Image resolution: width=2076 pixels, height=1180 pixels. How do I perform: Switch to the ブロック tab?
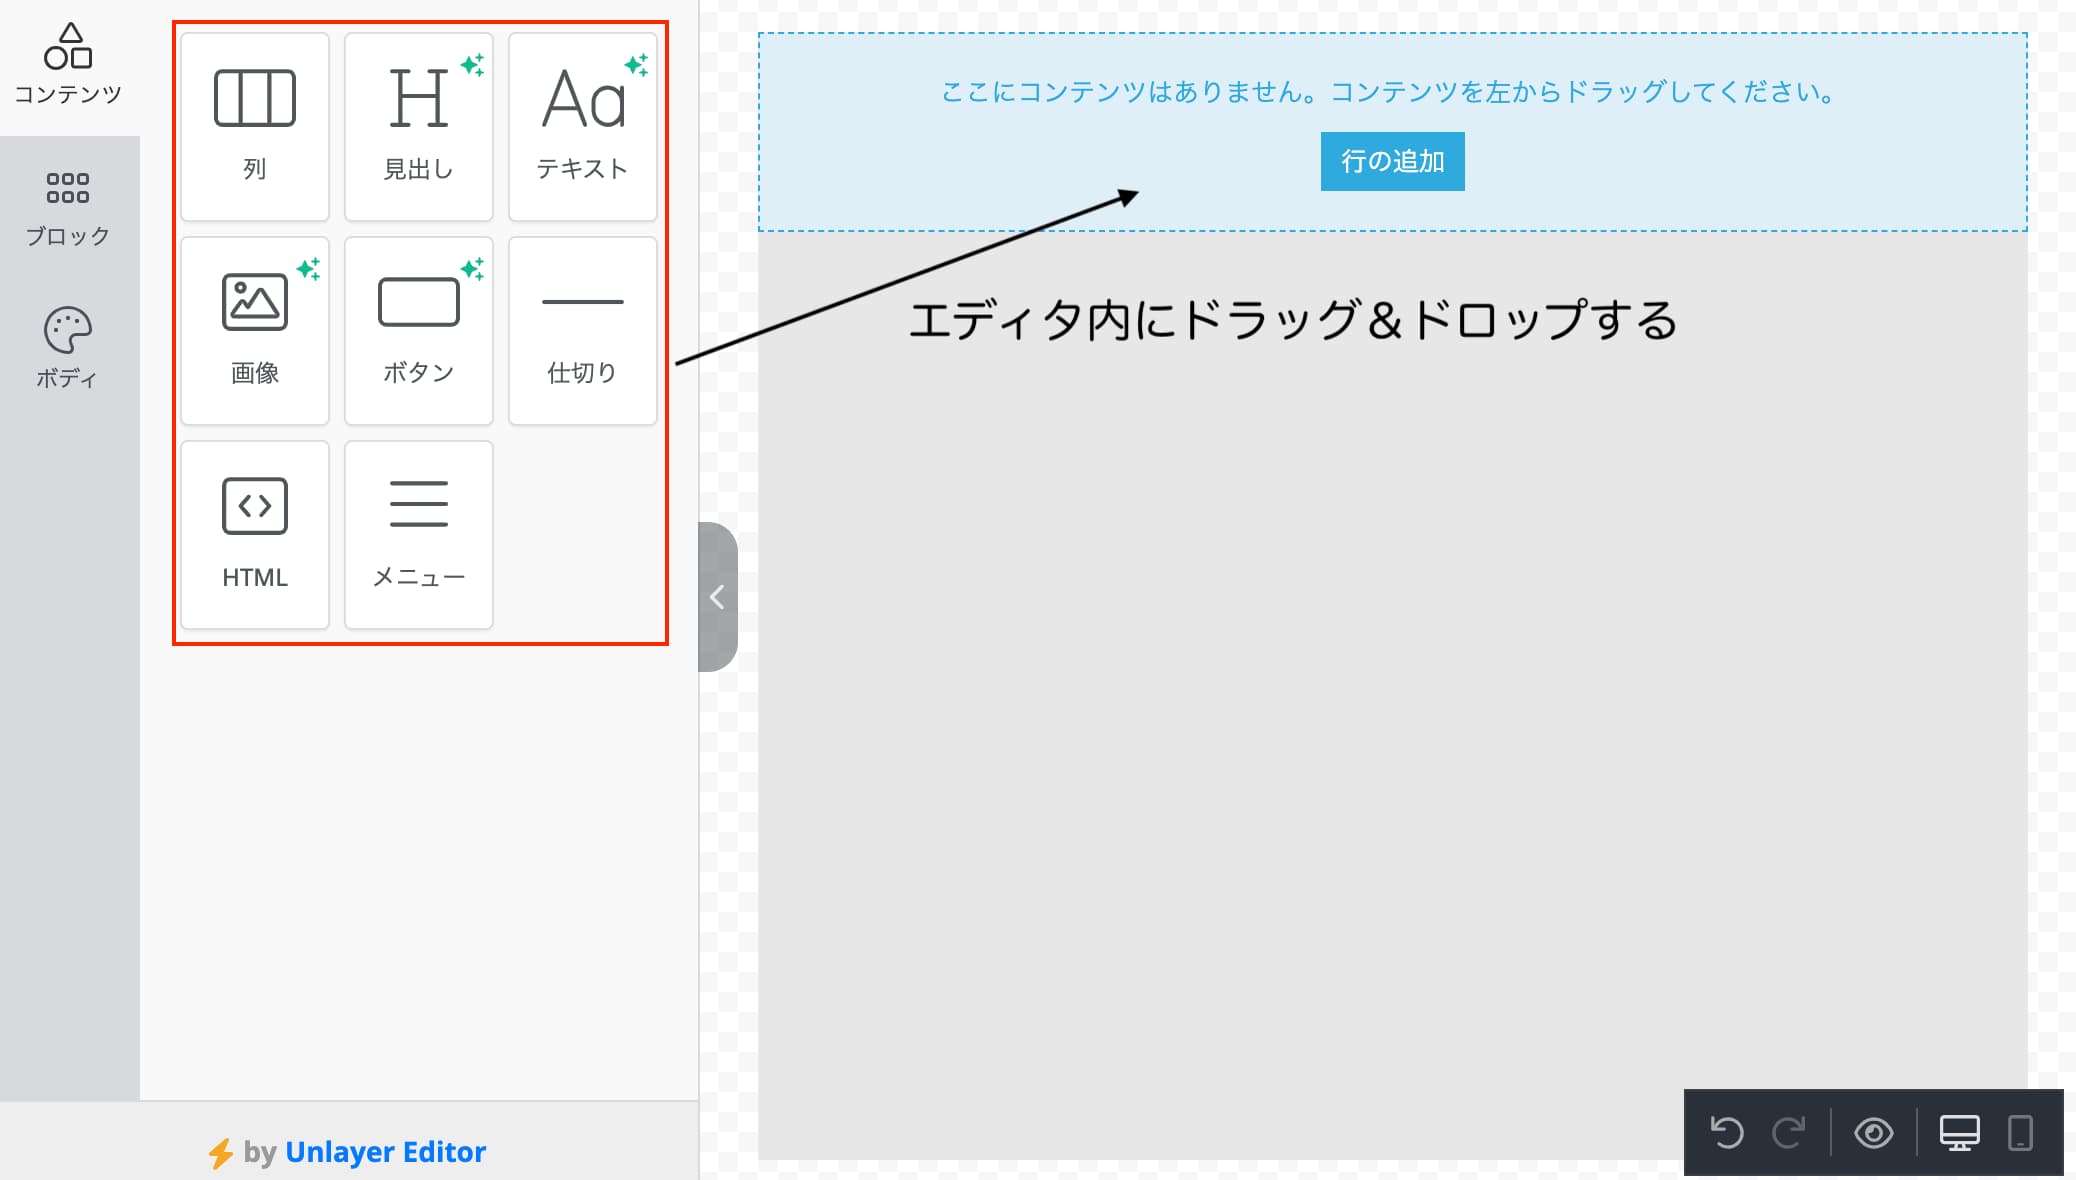[x=68, y=208]
